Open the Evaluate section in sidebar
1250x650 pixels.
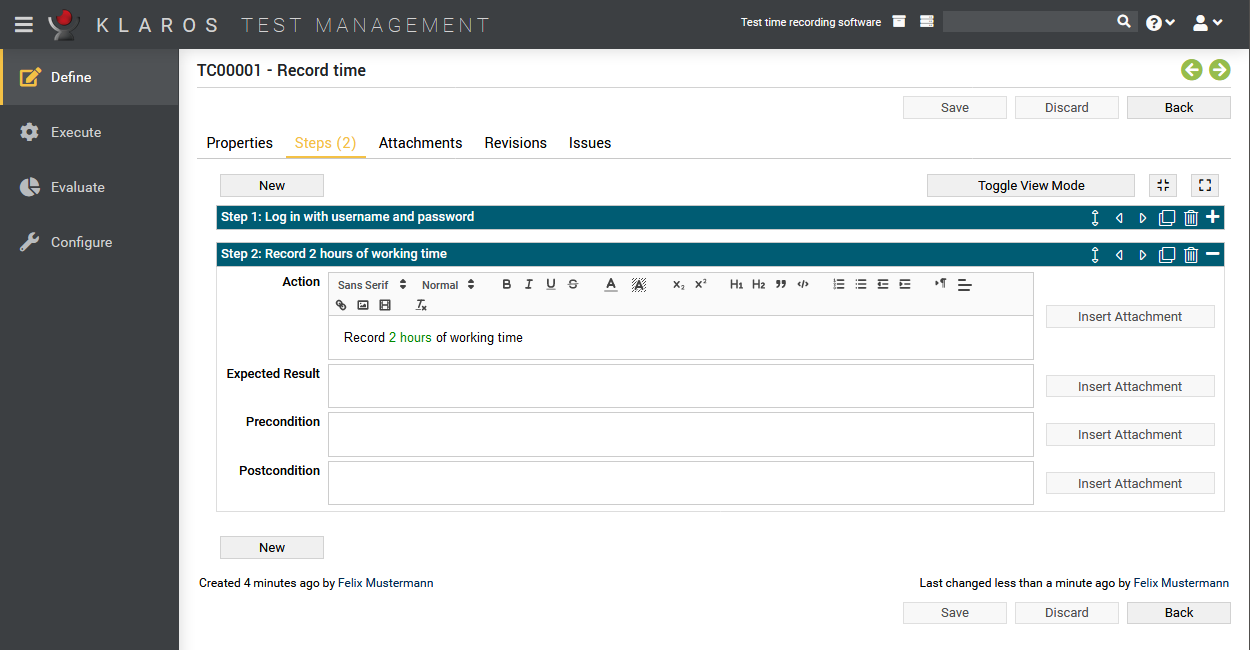click(x=89, y=187)
